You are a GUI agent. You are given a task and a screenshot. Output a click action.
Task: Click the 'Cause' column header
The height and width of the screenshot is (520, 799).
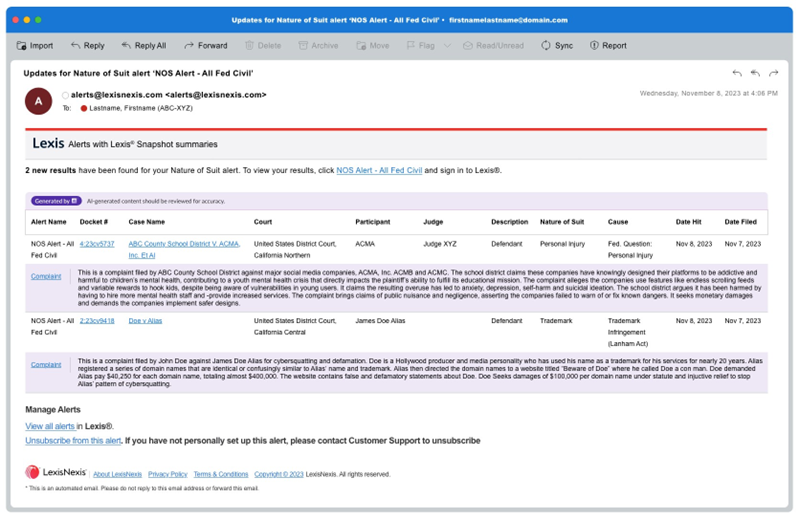click(618, 222)
